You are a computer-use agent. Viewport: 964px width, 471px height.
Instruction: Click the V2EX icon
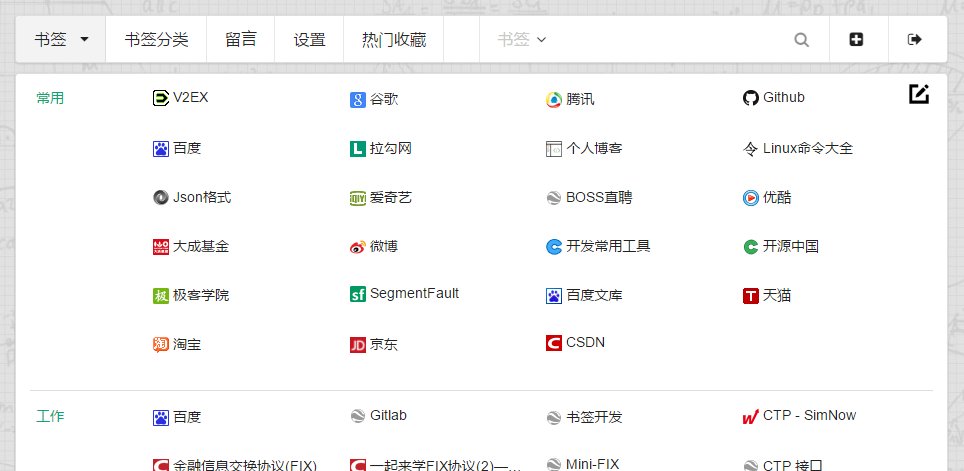click(x=161, y=98)
